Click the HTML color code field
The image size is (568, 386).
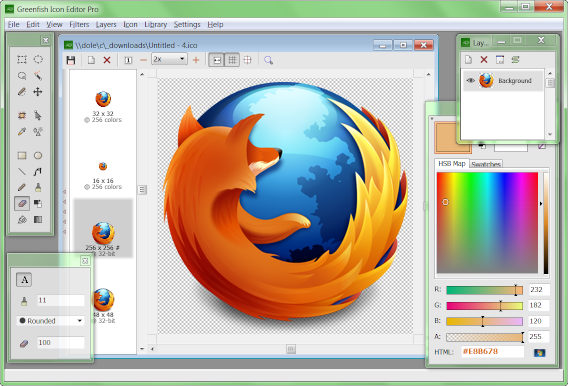point(492,352)
